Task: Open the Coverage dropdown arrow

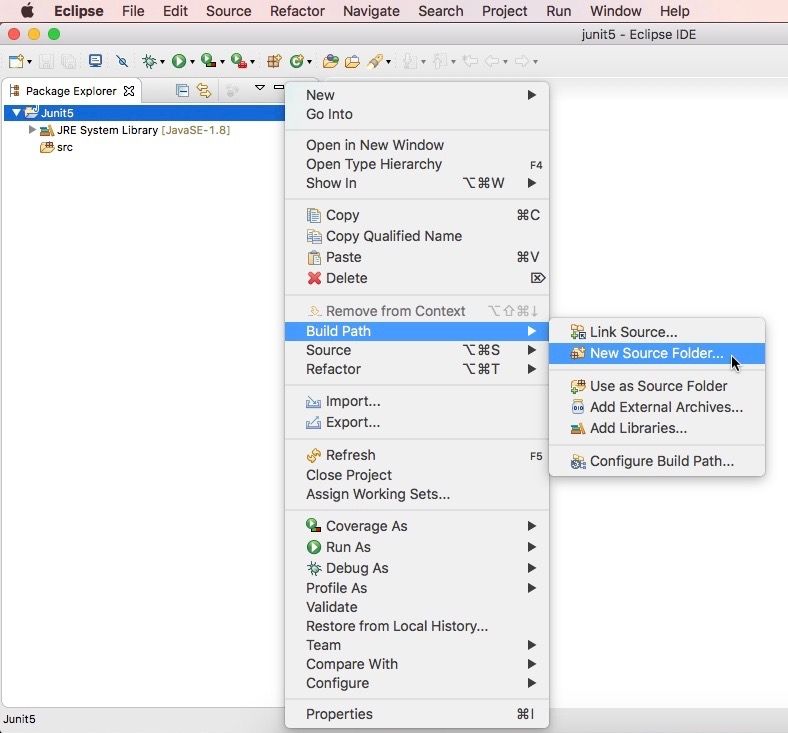Action: 222,62
